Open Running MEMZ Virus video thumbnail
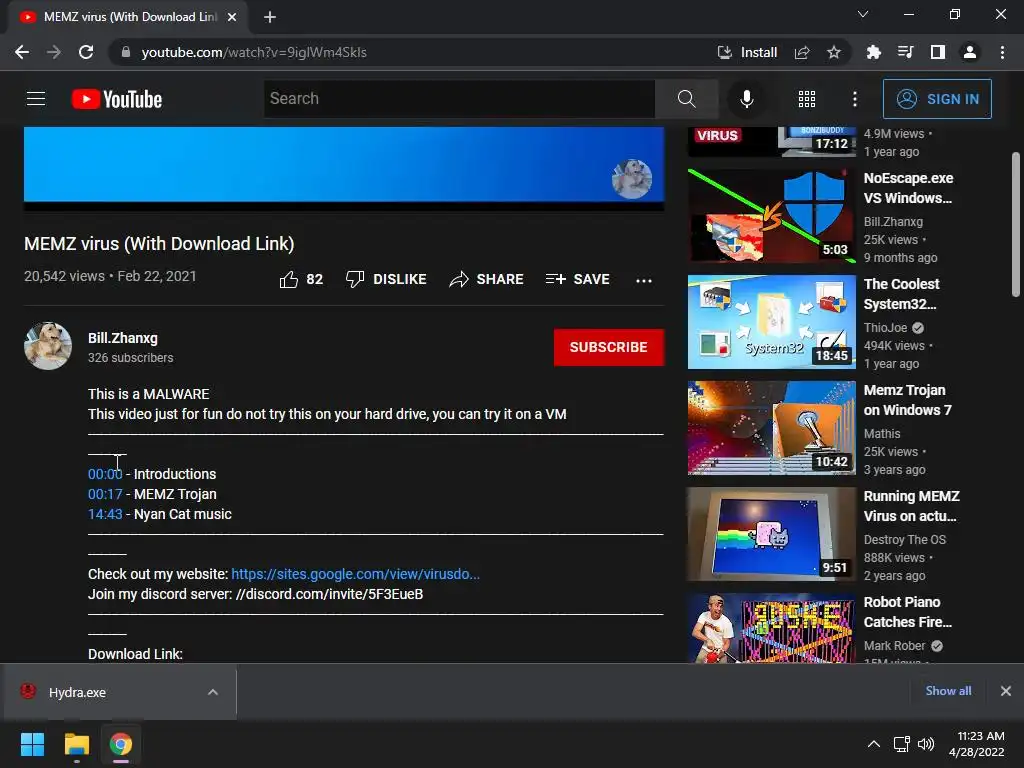Viewport: 1024px width, 768px height. point(771,534)
